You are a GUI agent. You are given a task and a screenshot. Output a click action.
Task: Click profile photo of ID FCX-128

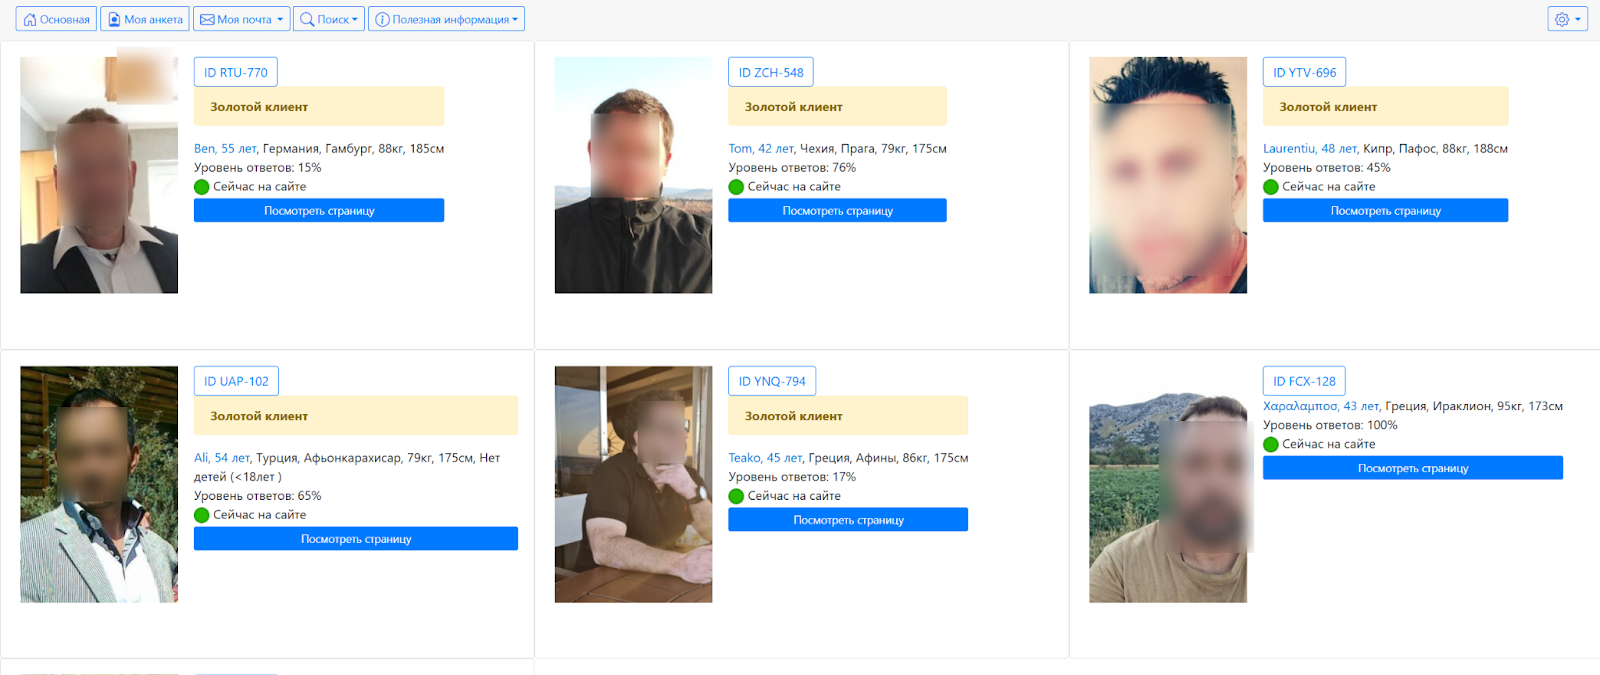1168,484
